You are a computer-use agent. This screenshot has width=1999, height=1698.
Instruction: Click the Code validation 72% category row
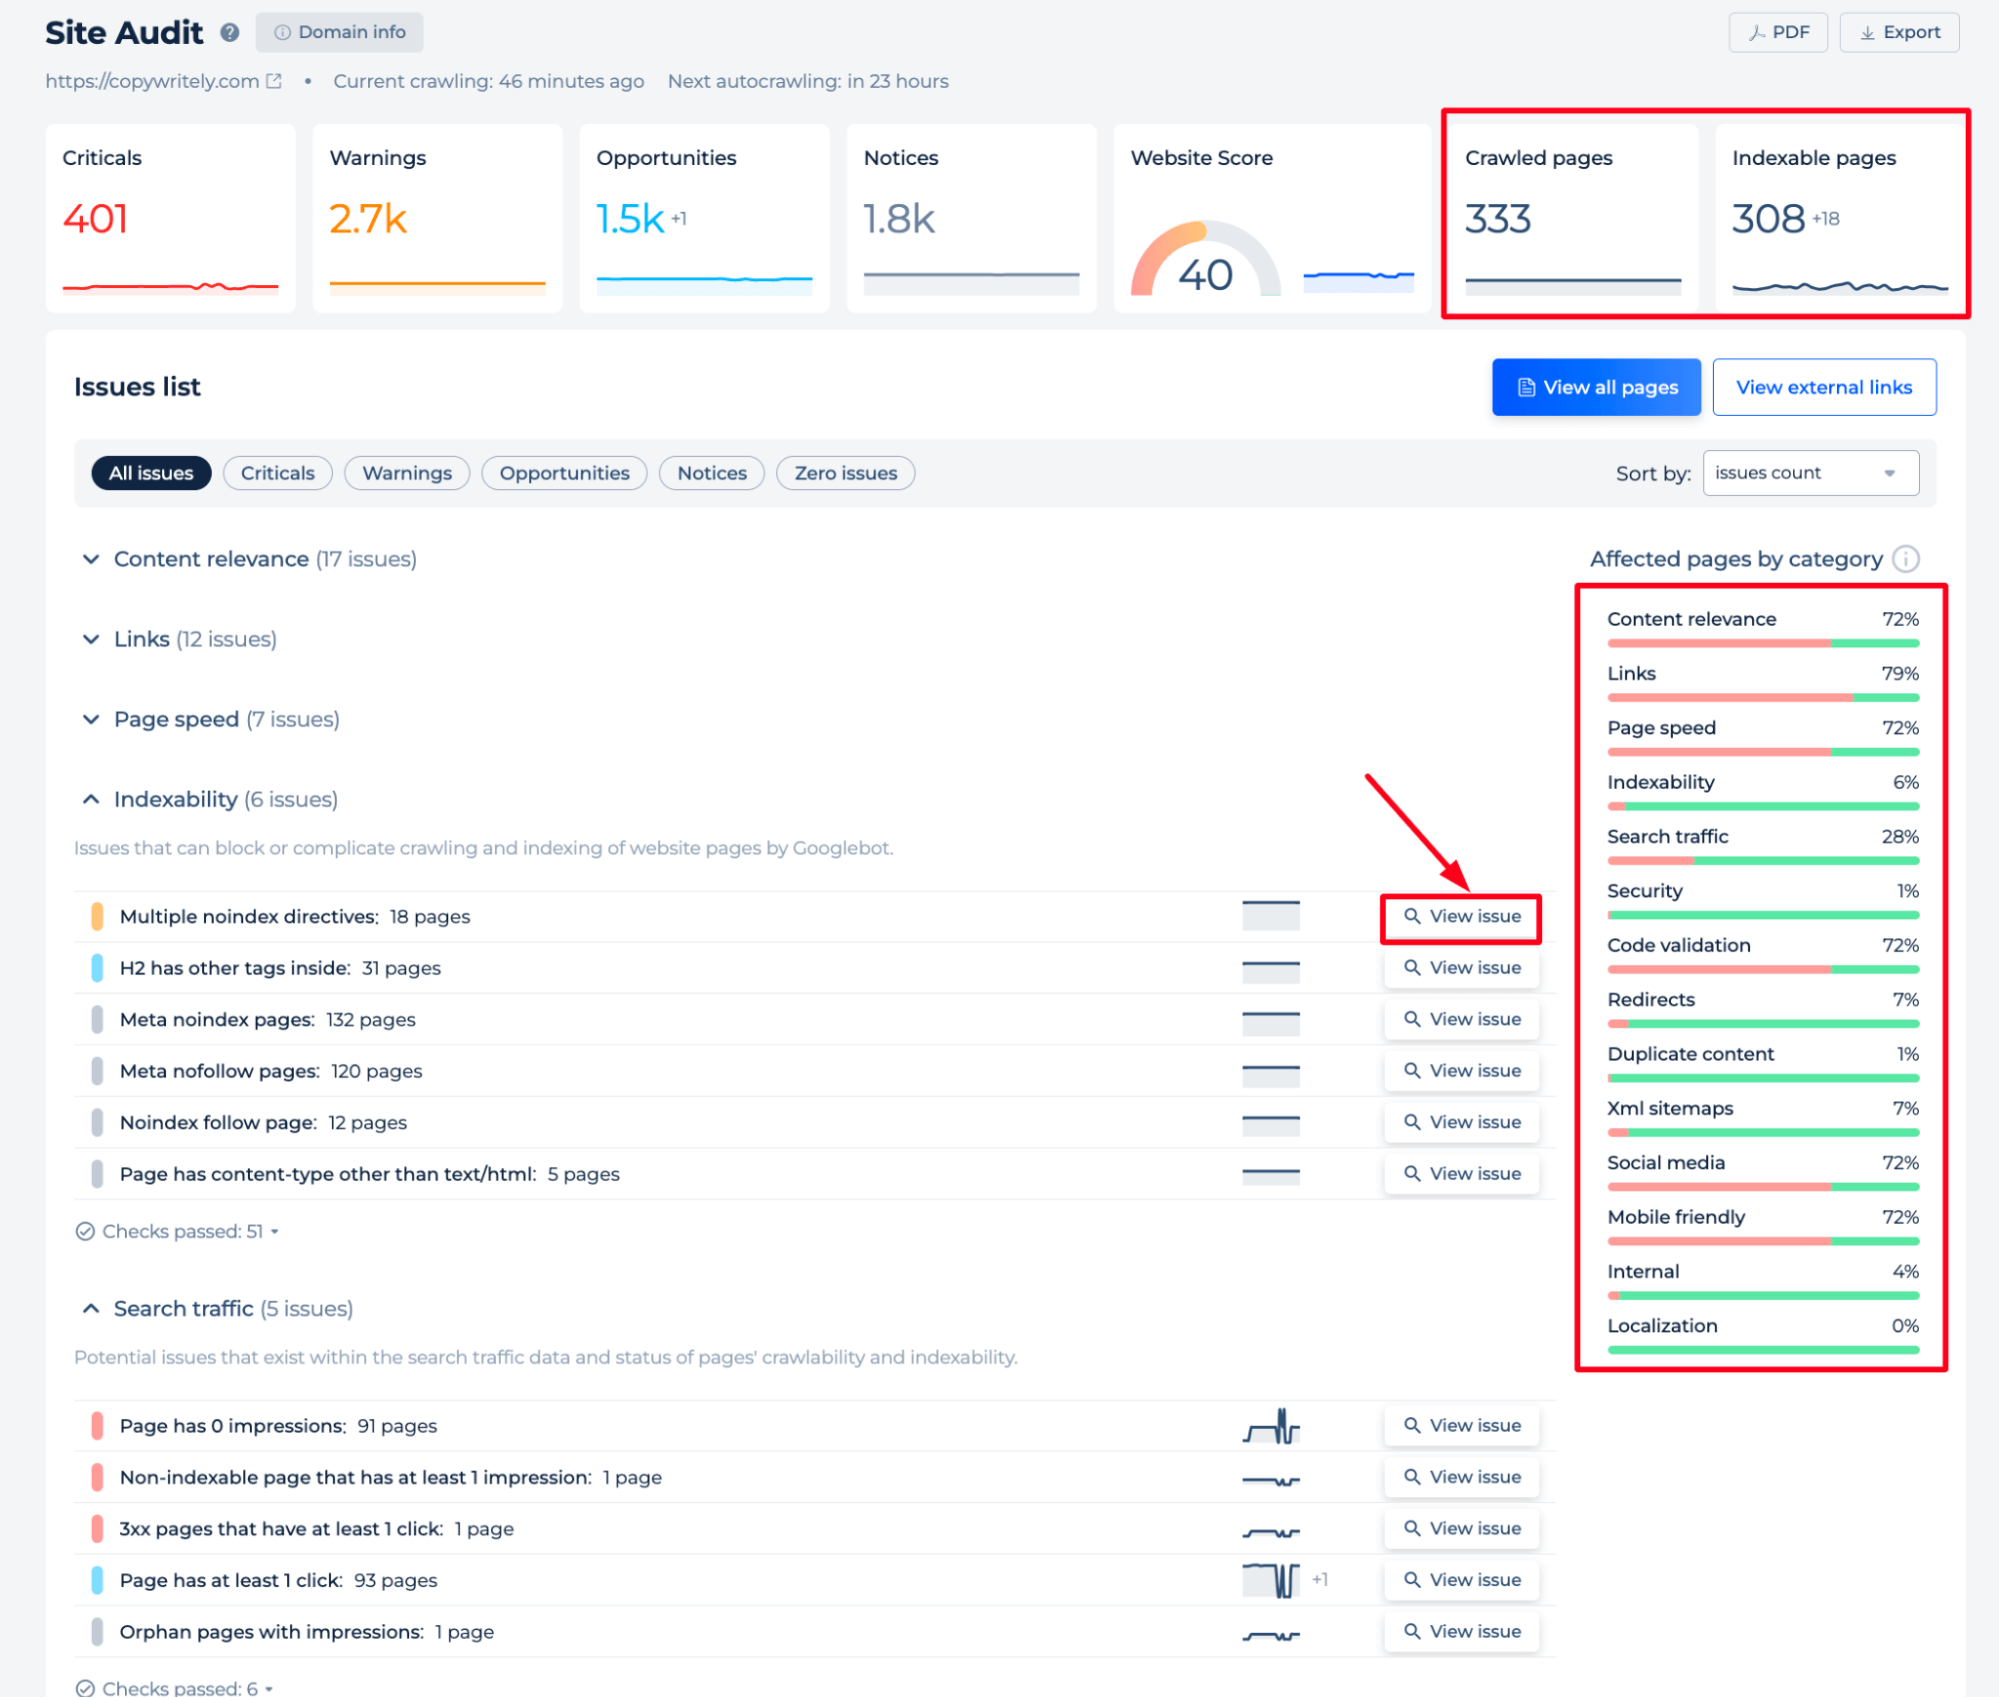1763,955
